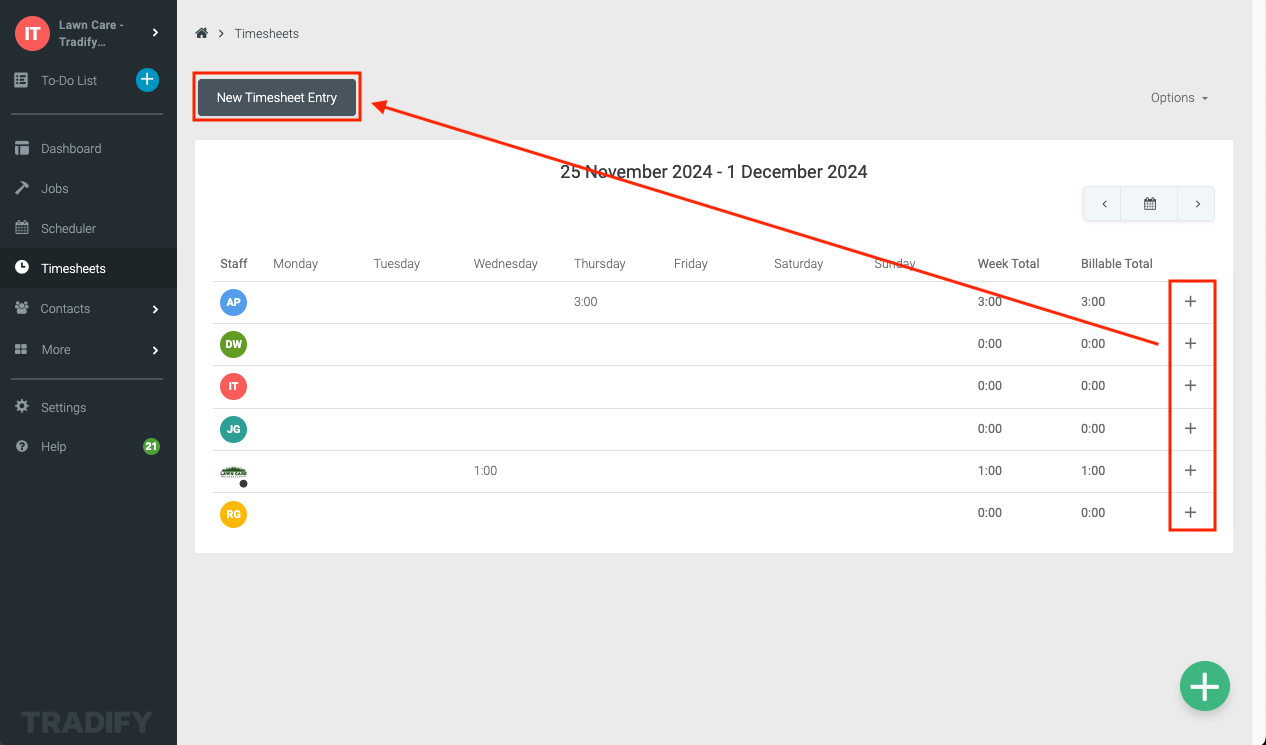The width and height of the screenshot is (1266, 745).
Task: Click the Timesheets clock icon
Action: pyautogui.click(x=21, y=268)
